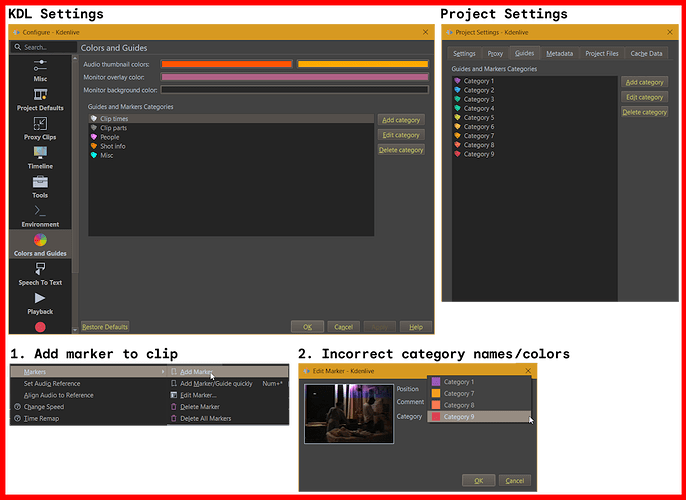Select Colors and Guides sidebar section

[40, 245]
